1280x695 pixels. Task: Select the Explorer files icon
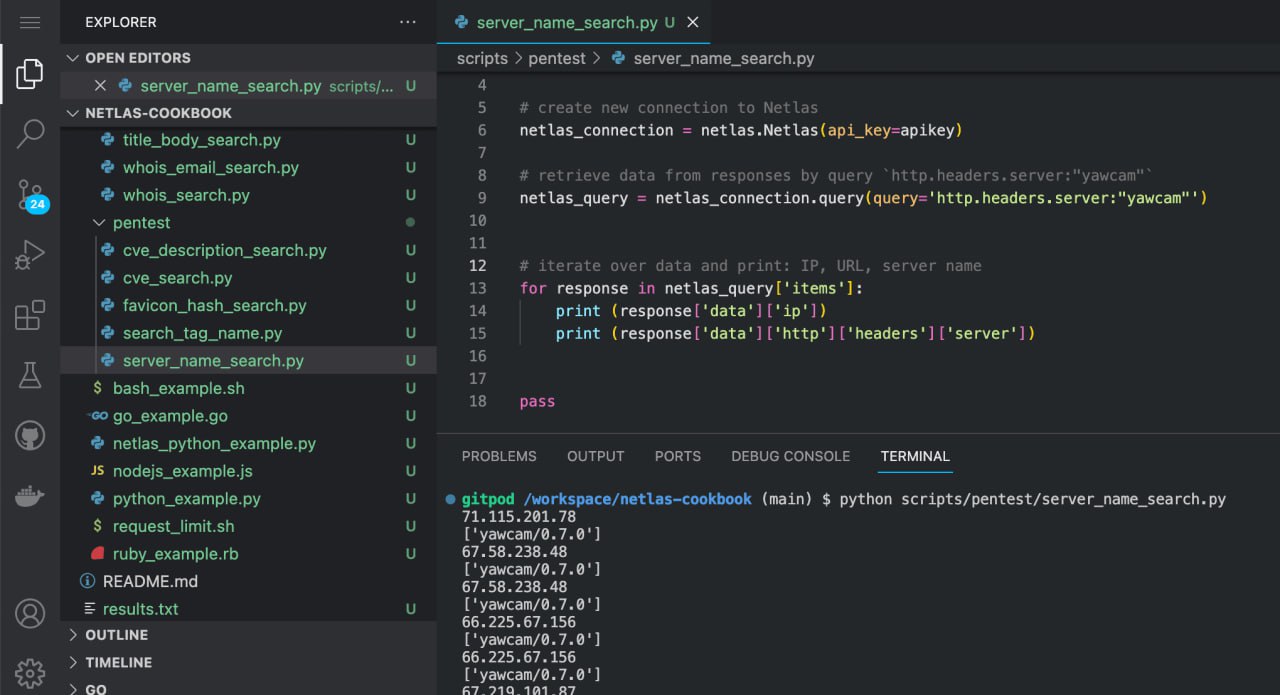tap(30, 74)
